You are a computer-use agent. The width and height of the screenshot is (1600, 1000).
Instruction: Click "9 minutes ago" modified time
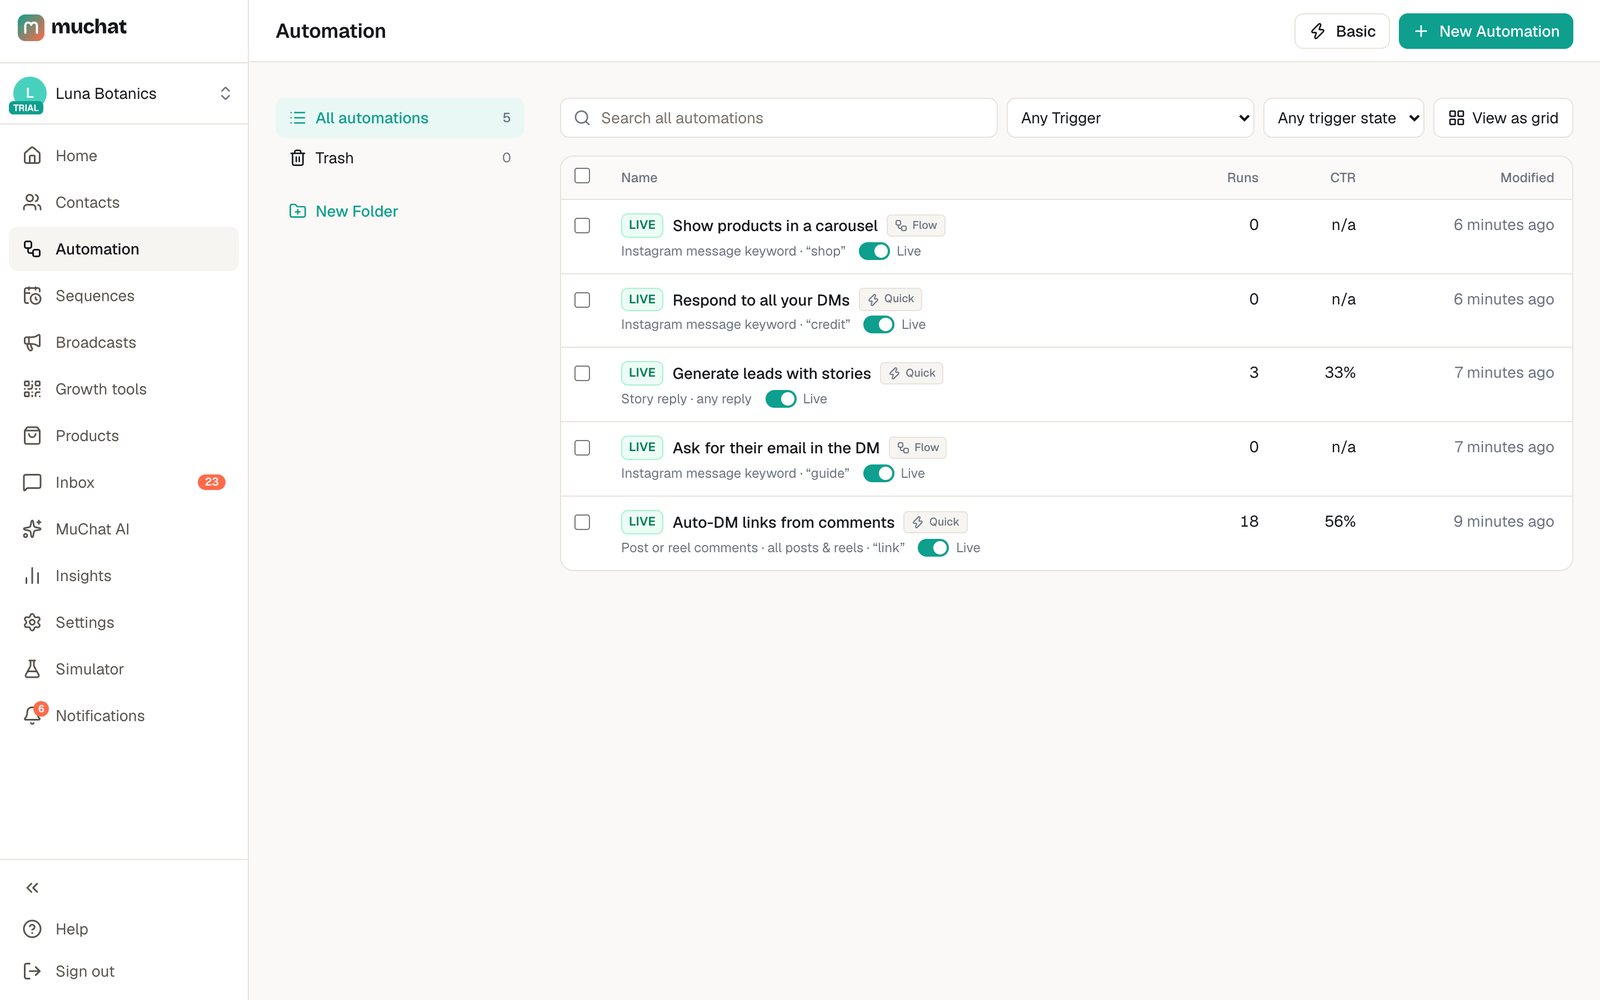coord(1503,522)
